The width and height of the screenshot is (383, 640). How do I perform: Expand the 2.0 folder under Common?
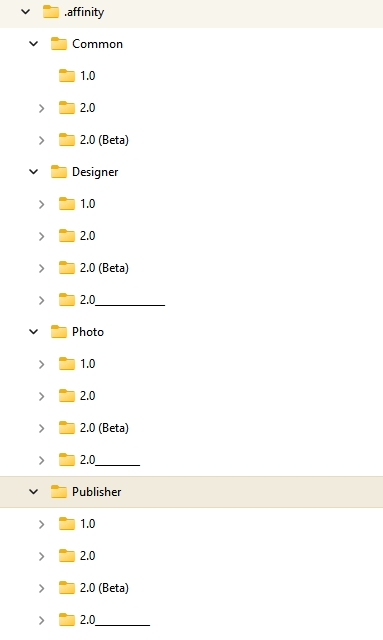[42, 108]
